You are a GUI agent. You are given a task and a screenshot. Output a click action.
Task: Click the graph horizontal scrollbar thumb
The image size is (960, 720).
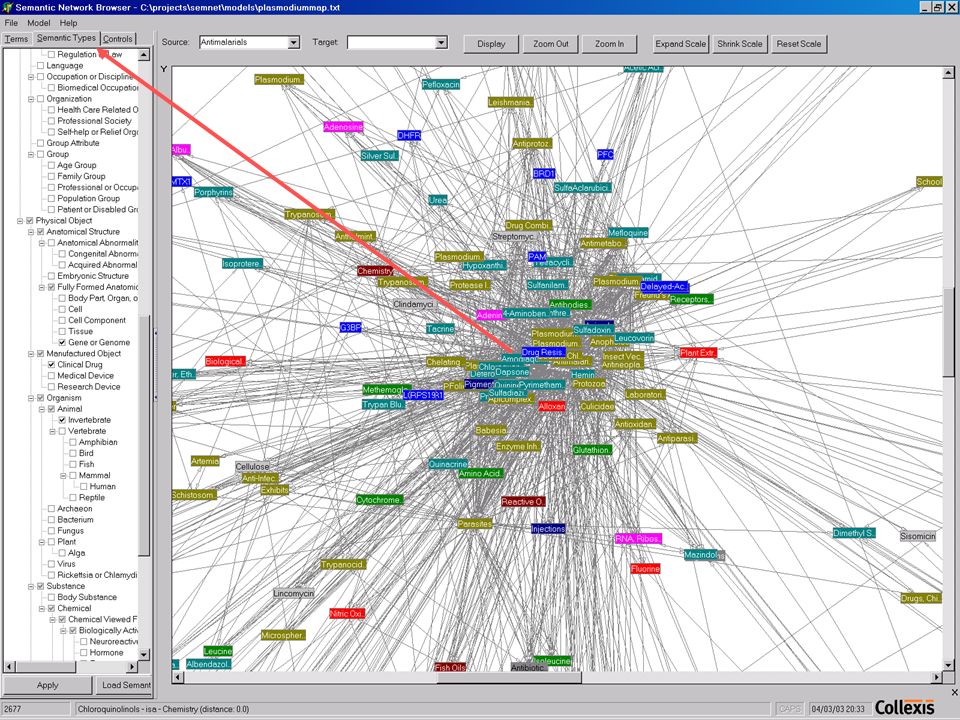pyautogui.click(x=509, y=677)
